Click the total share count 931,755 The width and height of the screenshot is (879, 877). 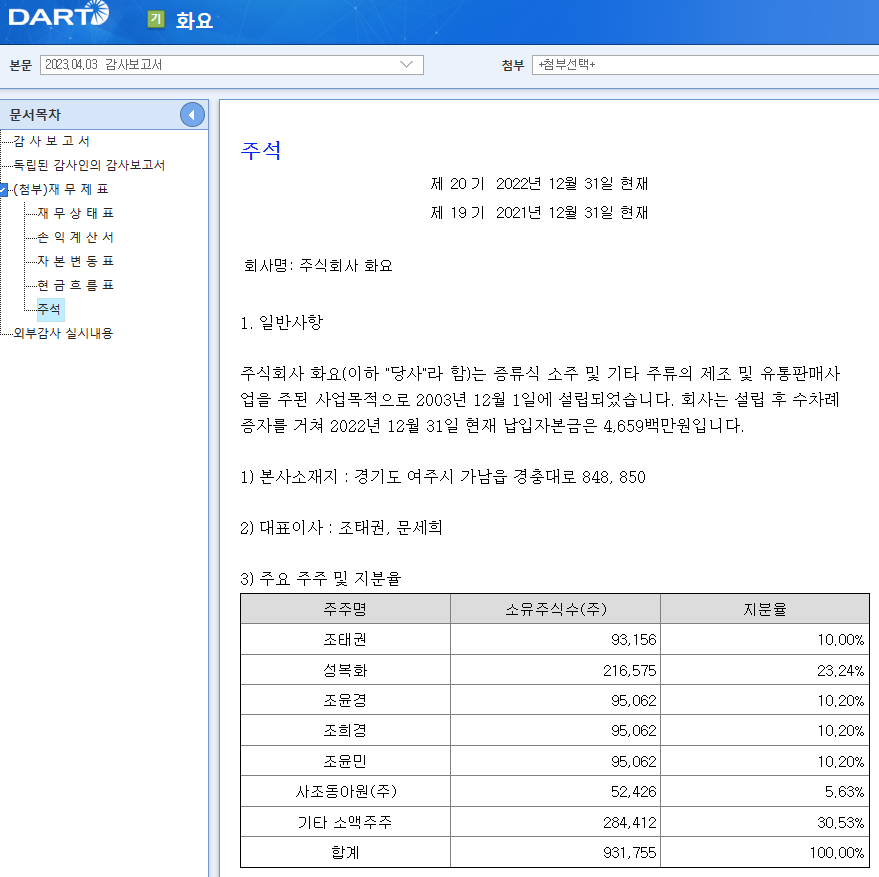point(630,853)
